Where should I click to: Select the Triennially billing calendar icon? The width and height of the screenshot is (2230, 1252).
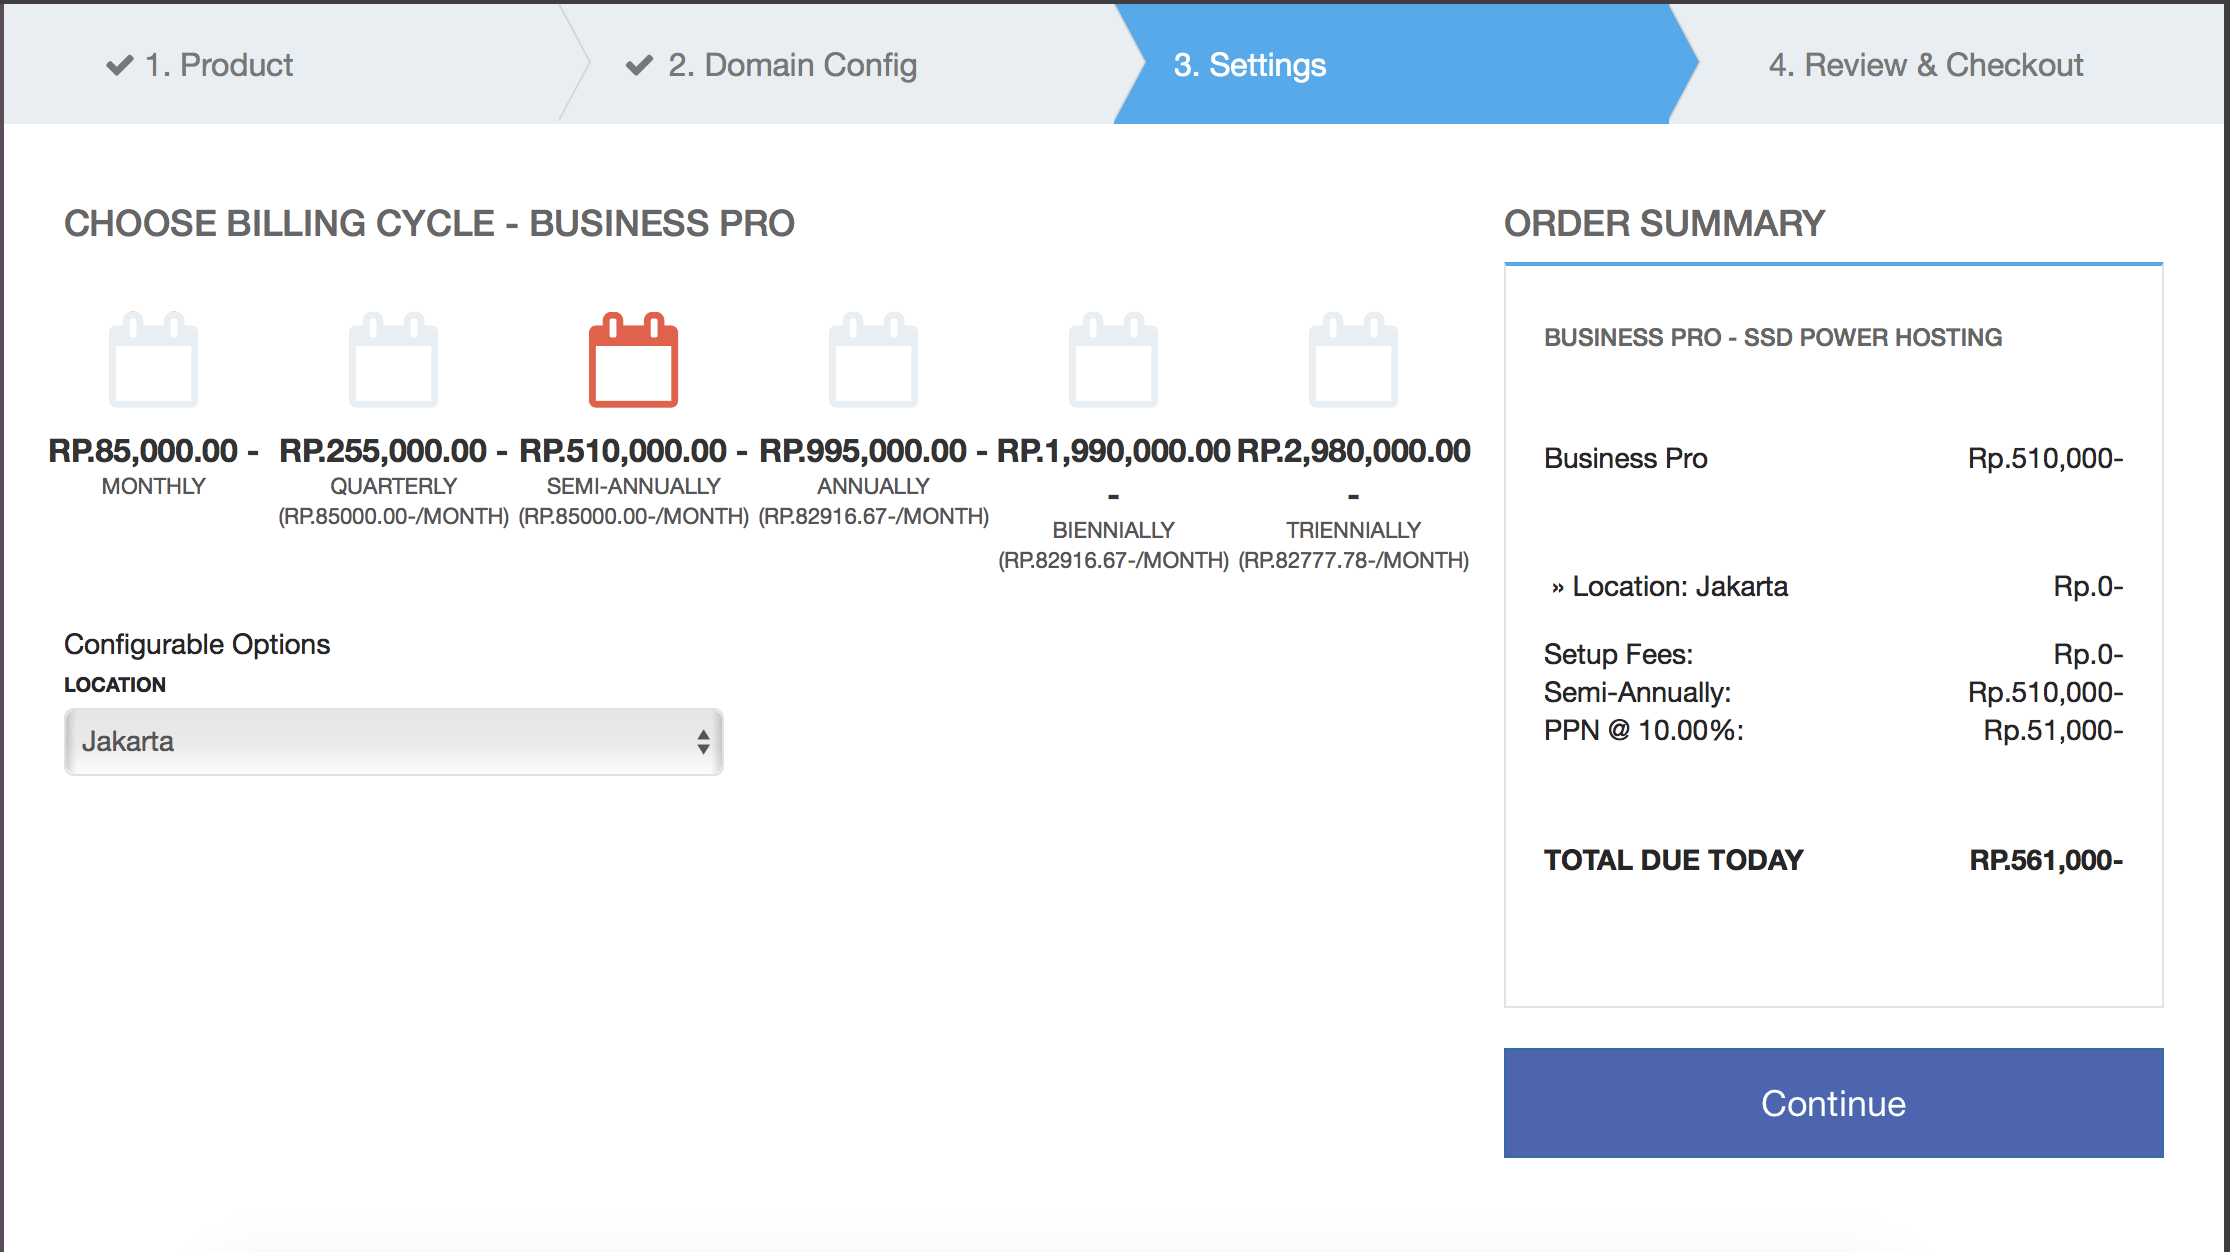1354,360
